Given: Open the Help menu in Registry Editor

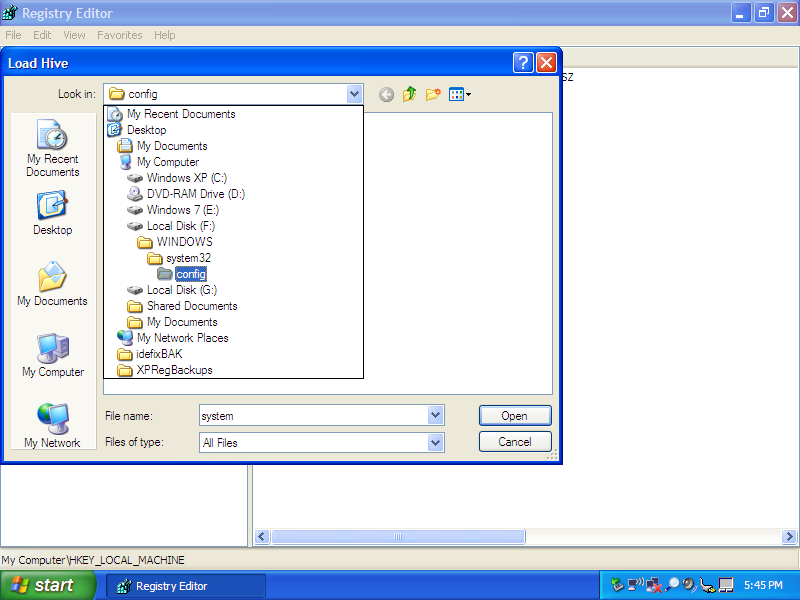Looking at the screenshot, I should (165, 35).
